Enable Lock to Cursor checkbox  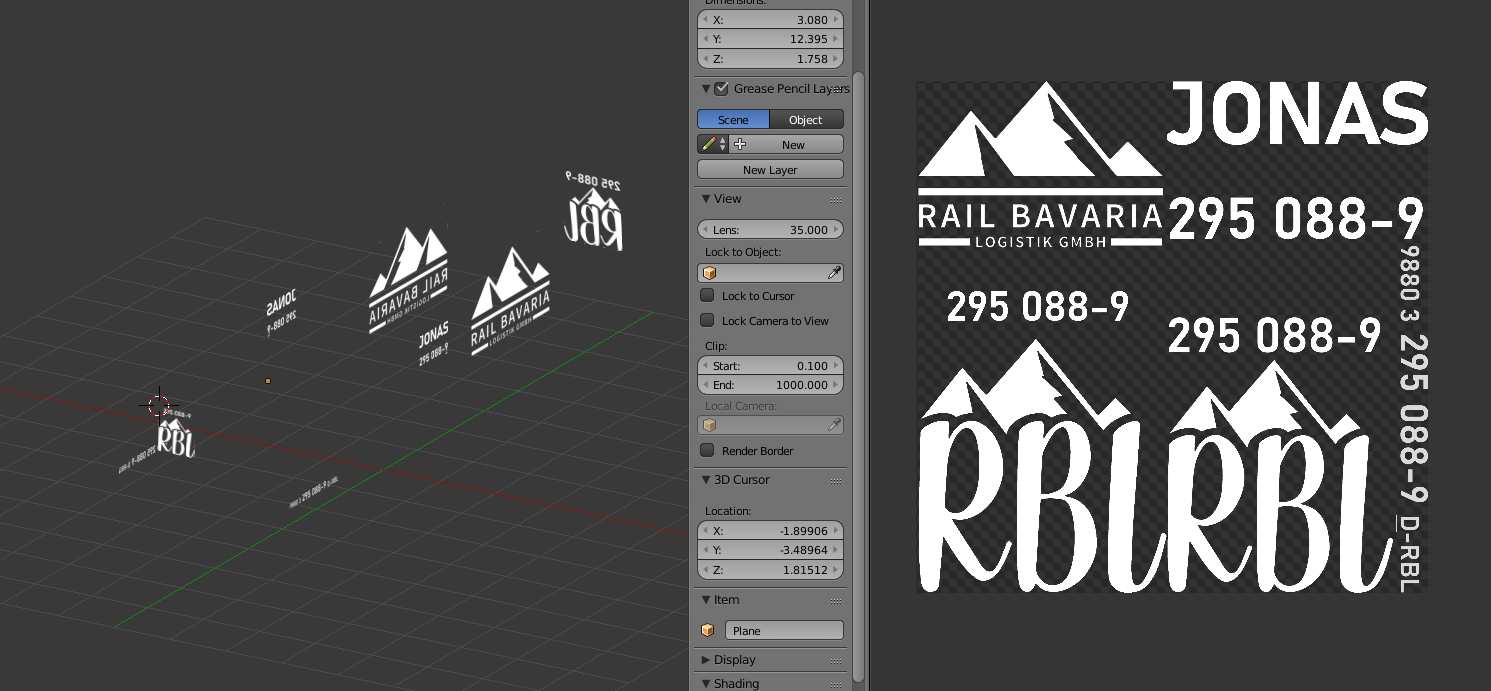[707, 296]
